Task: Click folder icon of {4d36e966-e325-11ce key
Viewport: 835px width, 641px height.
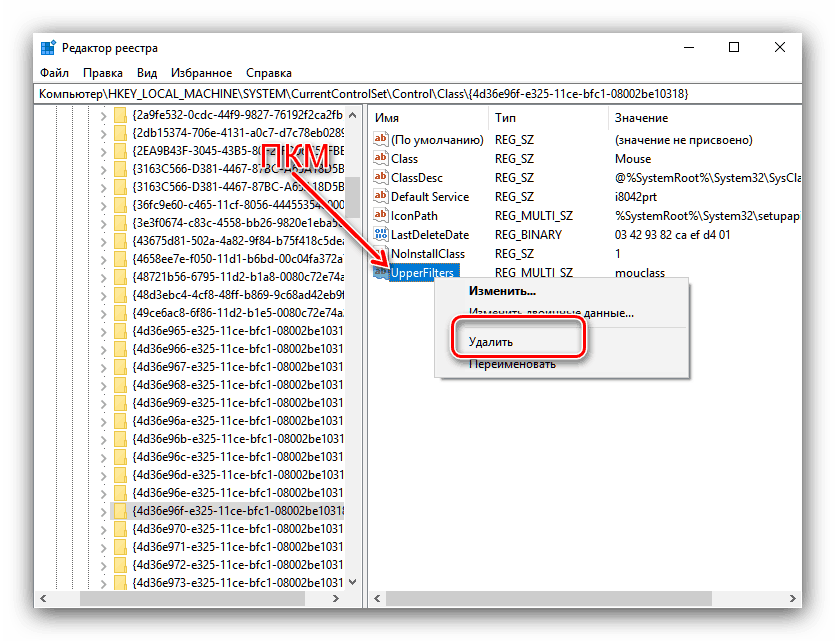Action: point(121,349)
